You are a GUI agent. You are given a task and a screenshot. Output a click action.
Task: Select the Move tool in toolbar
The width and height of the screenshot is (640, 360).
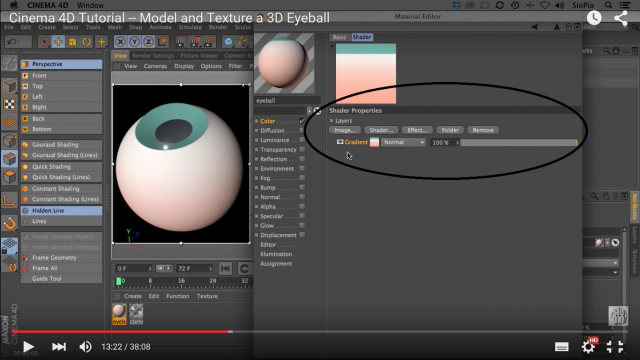coord(58,42)
